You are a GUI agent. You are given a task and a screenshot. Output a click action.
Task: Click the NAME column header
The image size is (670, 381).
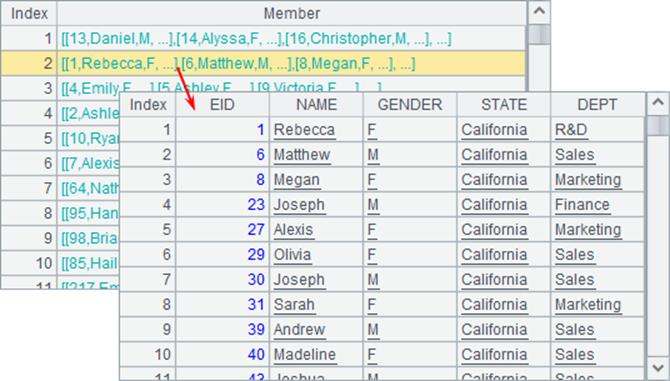tap(316, 105)
